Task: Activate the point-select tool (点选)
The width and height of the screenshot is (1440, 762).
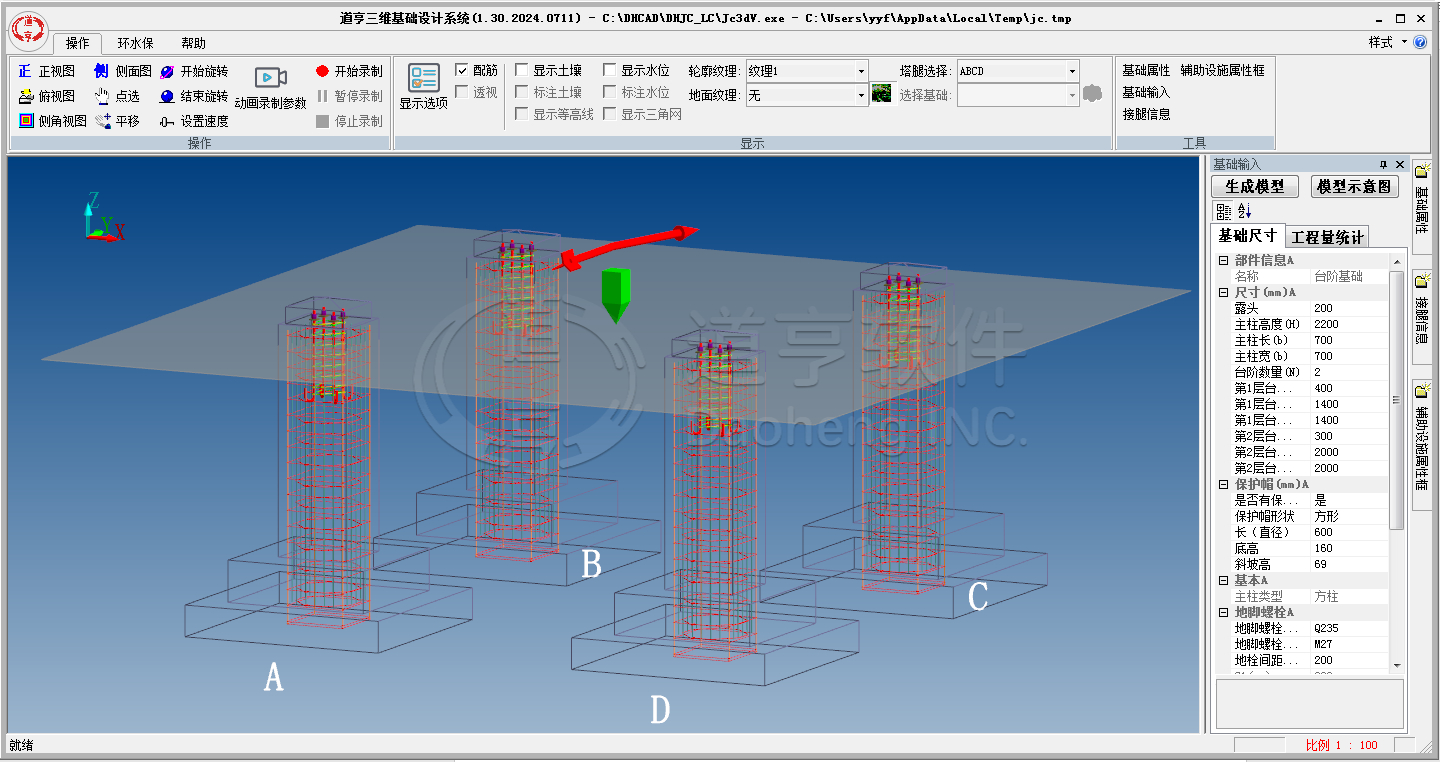Action: [117, 96]
